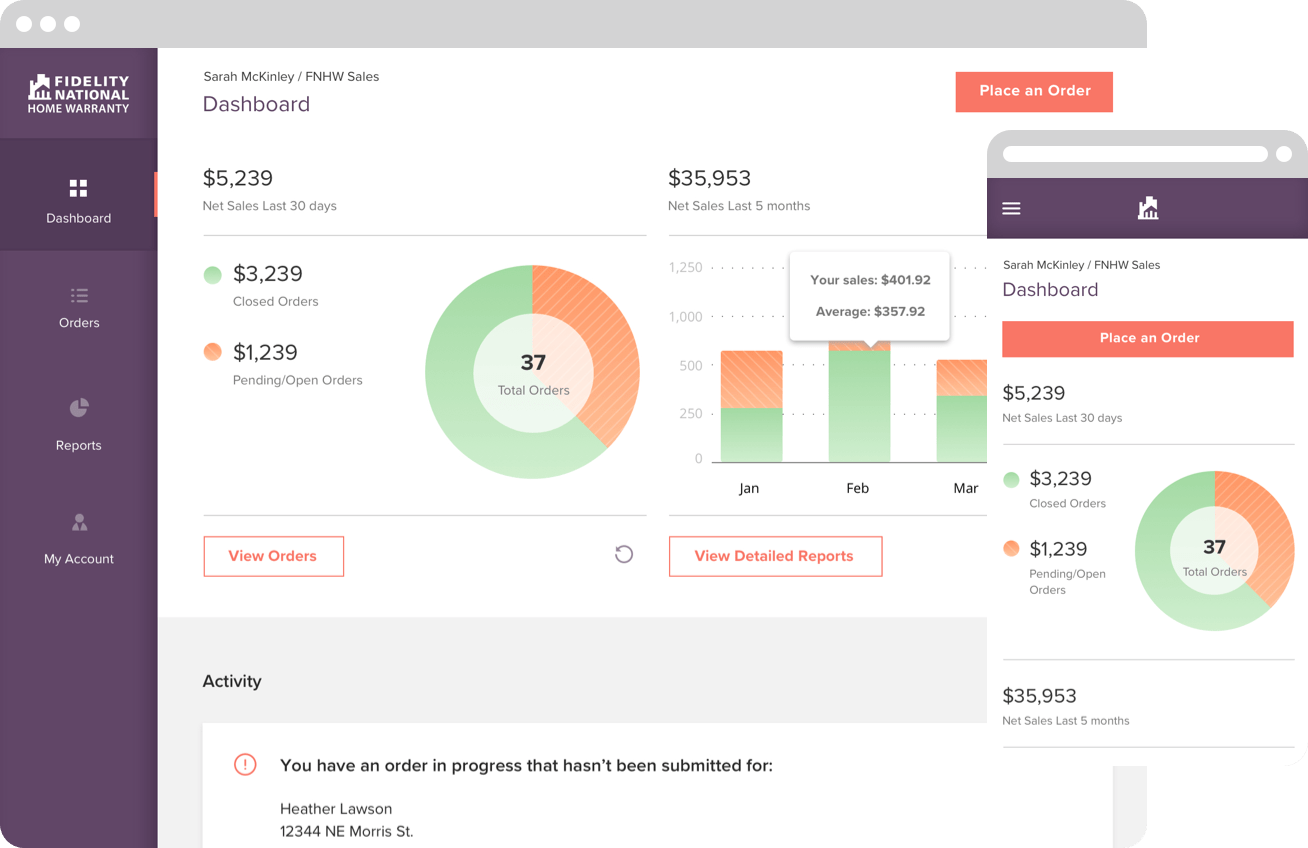Click the Fidelity National Home Warranty logo
The width and height of the screenshot is (1308, 848).
(79, 93)
